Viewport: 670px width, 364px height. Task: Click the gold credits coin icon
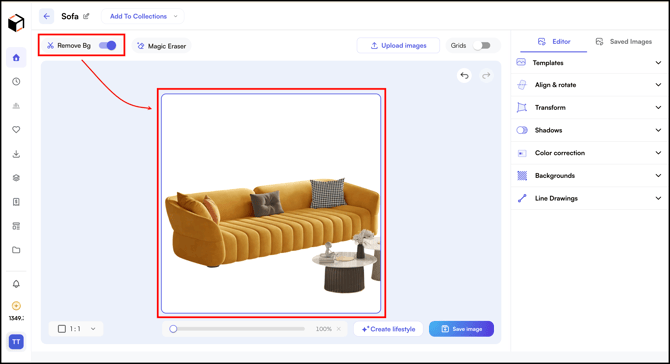pyautogui.click(x=16, y=305)
